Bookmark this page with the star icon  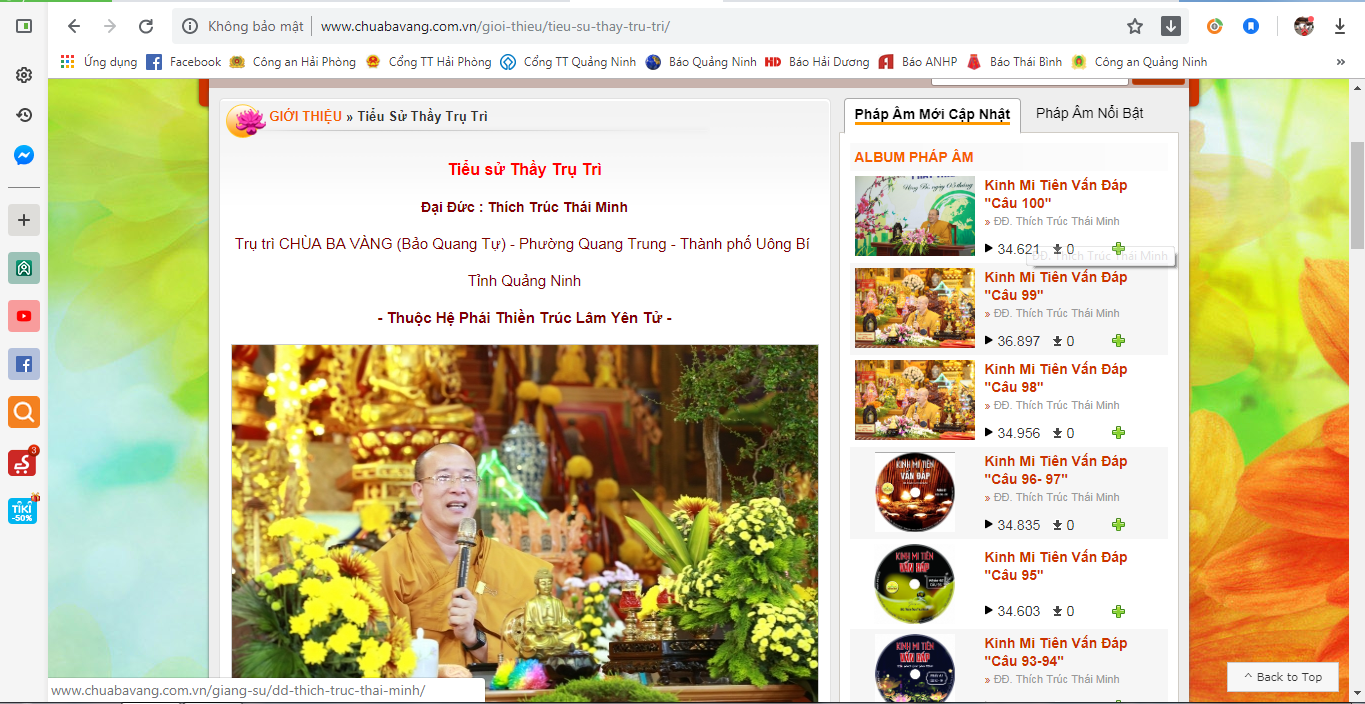[x=1135, y=27]
